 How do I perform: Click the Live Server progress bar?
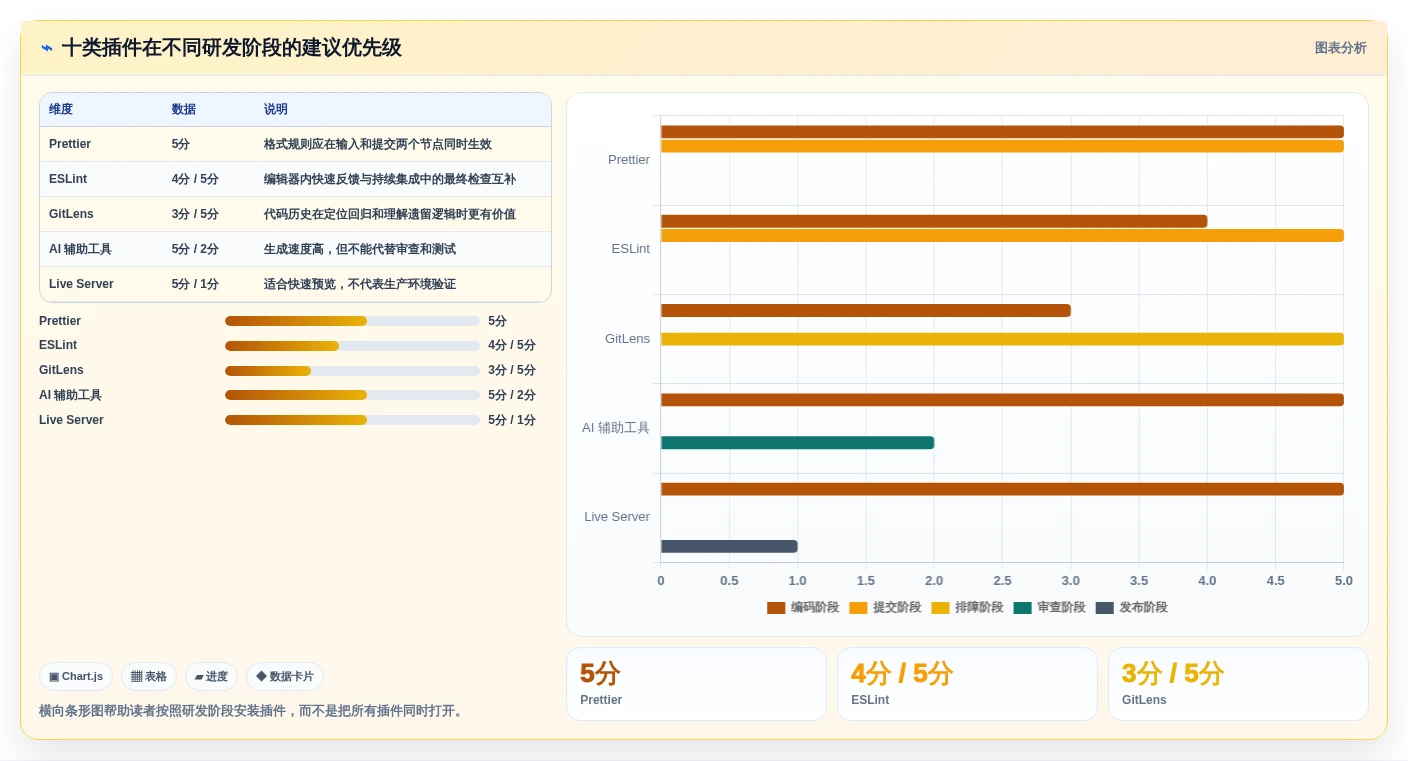352,420
